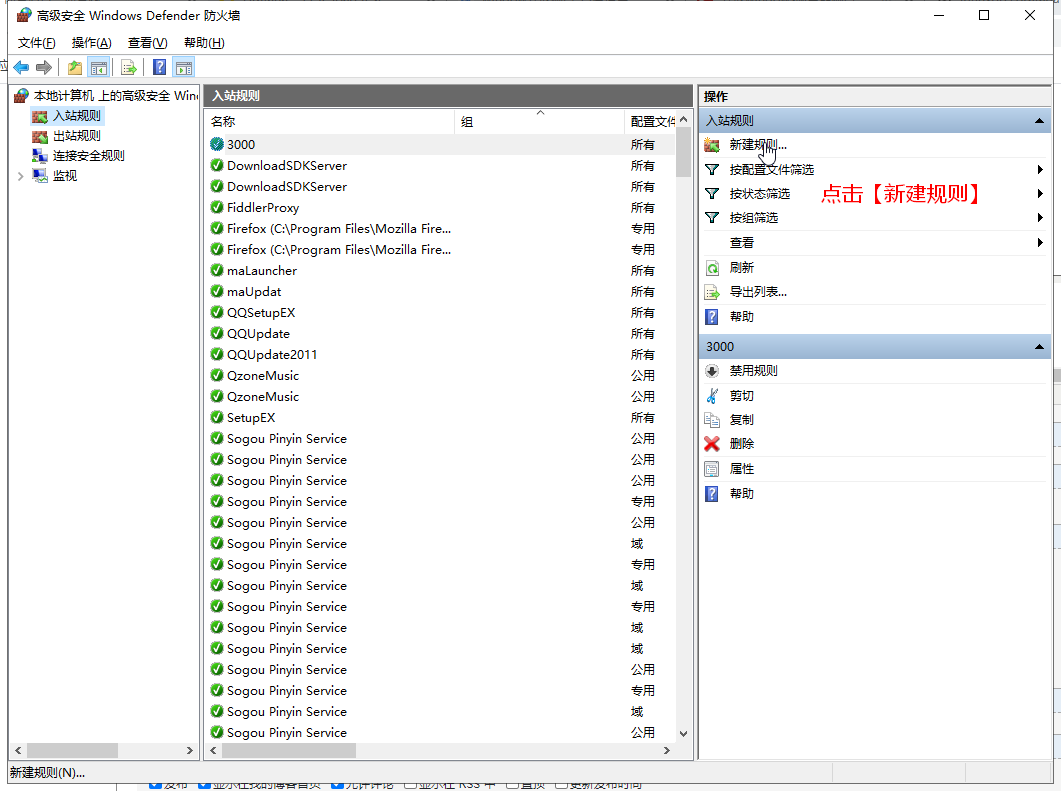Sort by the 名称 column header
This screenshot has width=1061, height=791.
coord(330,122)
